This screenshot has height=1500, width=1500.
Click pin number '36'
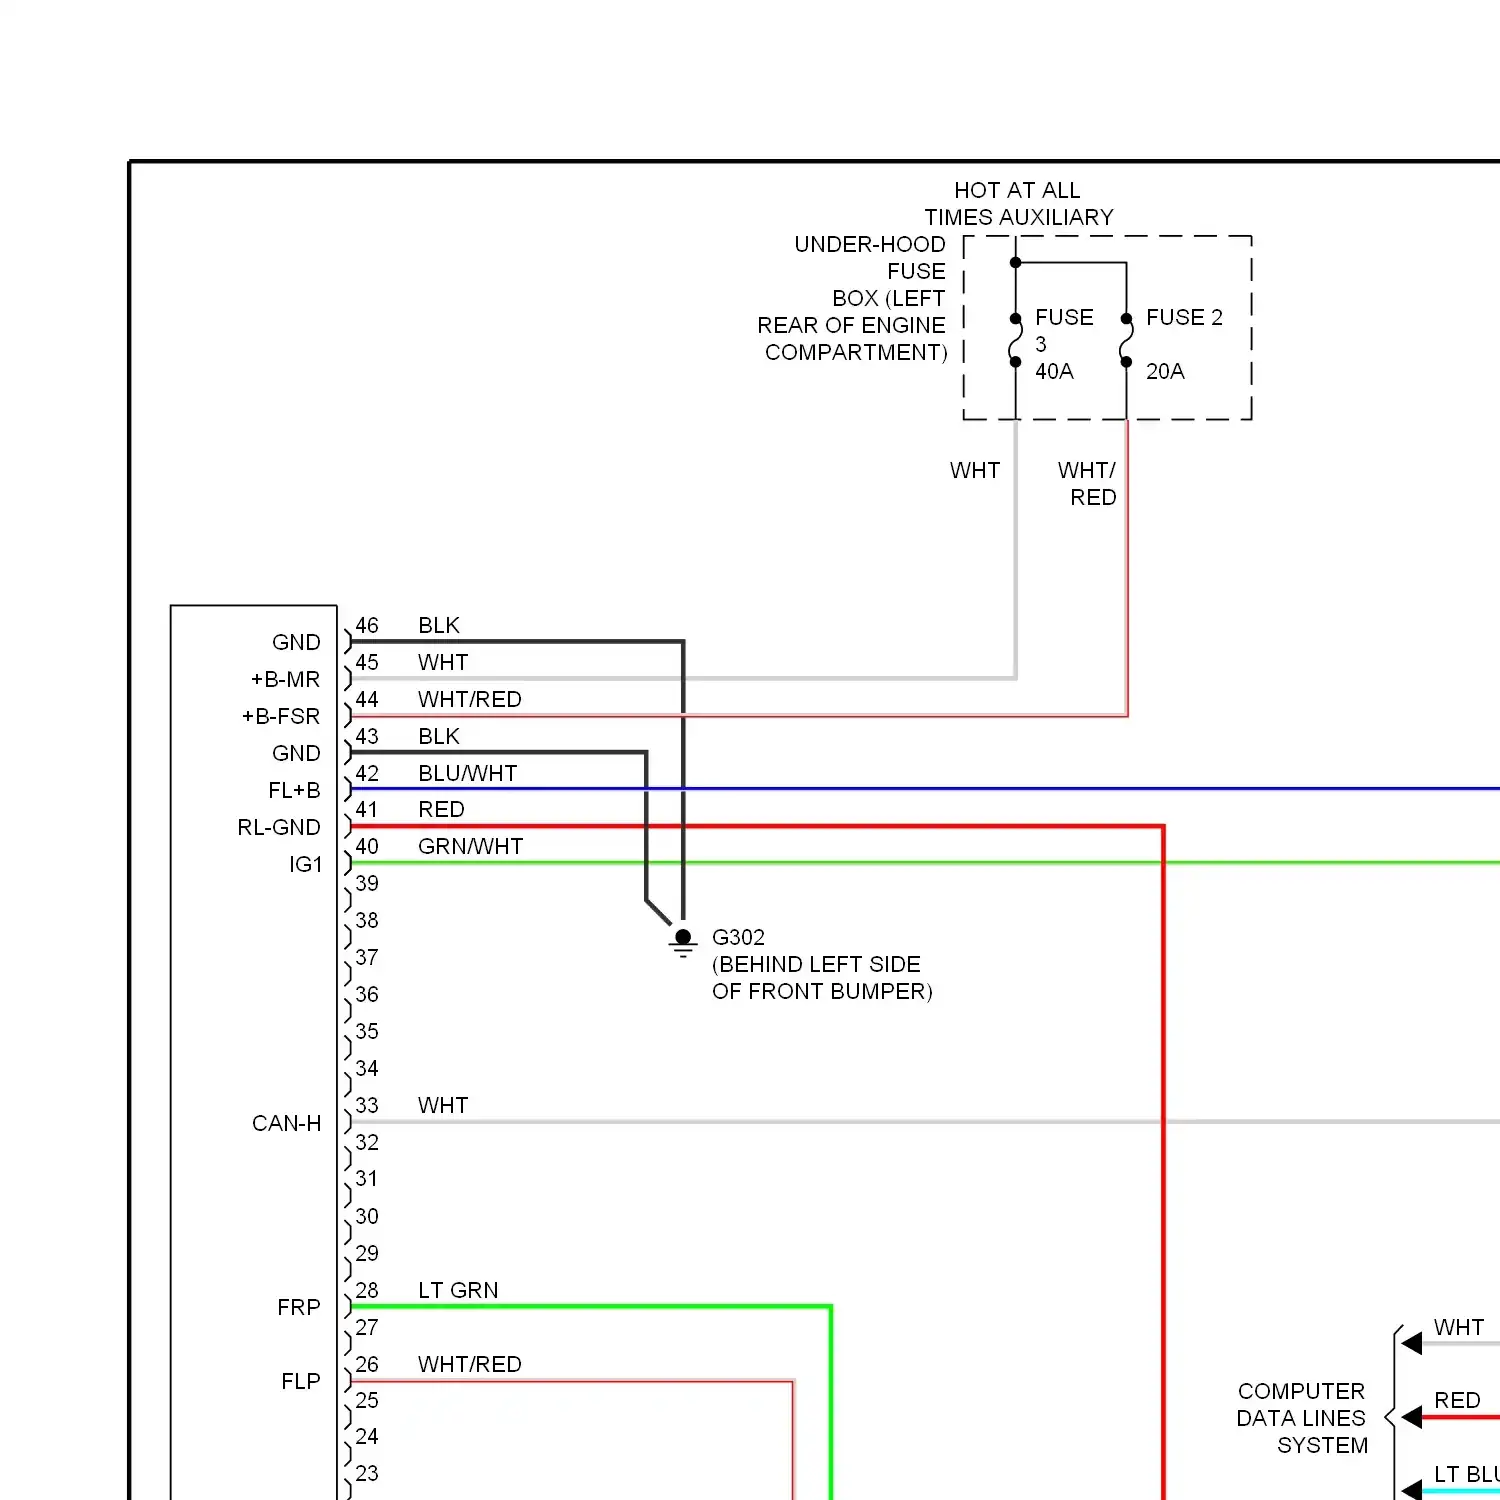[367, 994]
